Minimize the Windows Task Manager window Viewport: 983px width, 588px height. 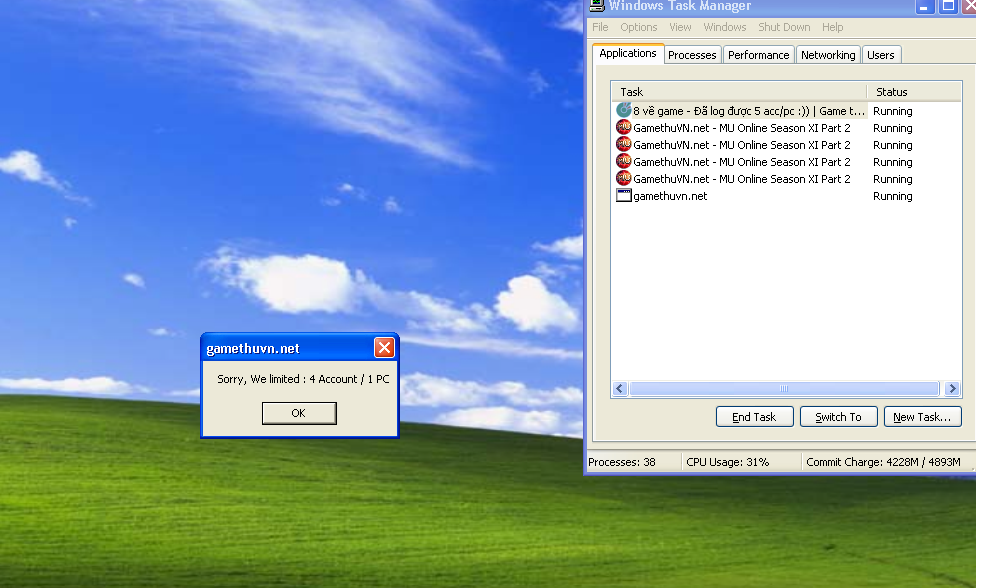(x=924, y=6)
